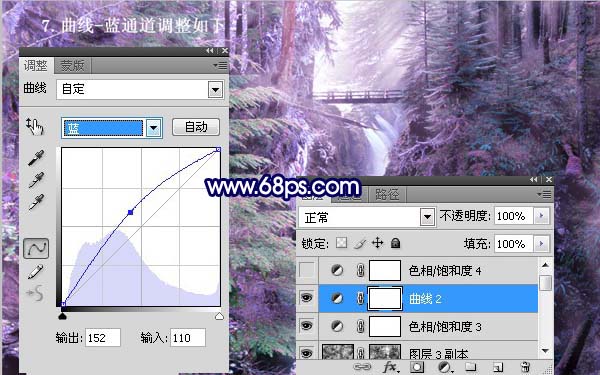Screen dimensions: 600x375
Task: Click the black point input slider
Action: click(62, 316)
